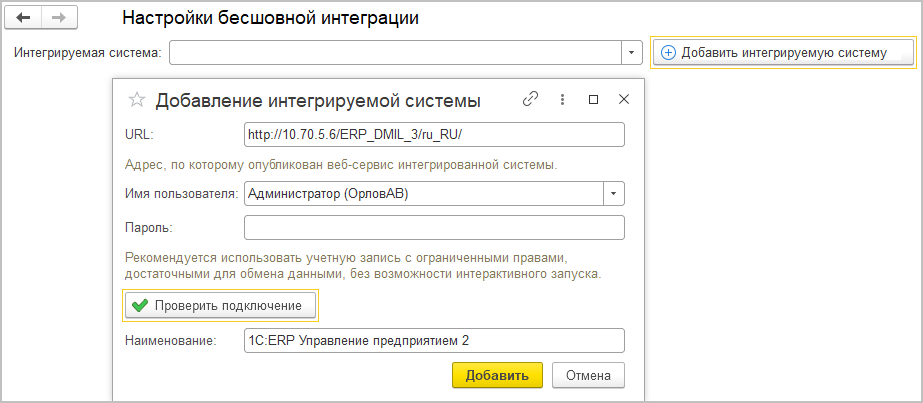Click the back arrow navigation button

[x=24, y=19]
